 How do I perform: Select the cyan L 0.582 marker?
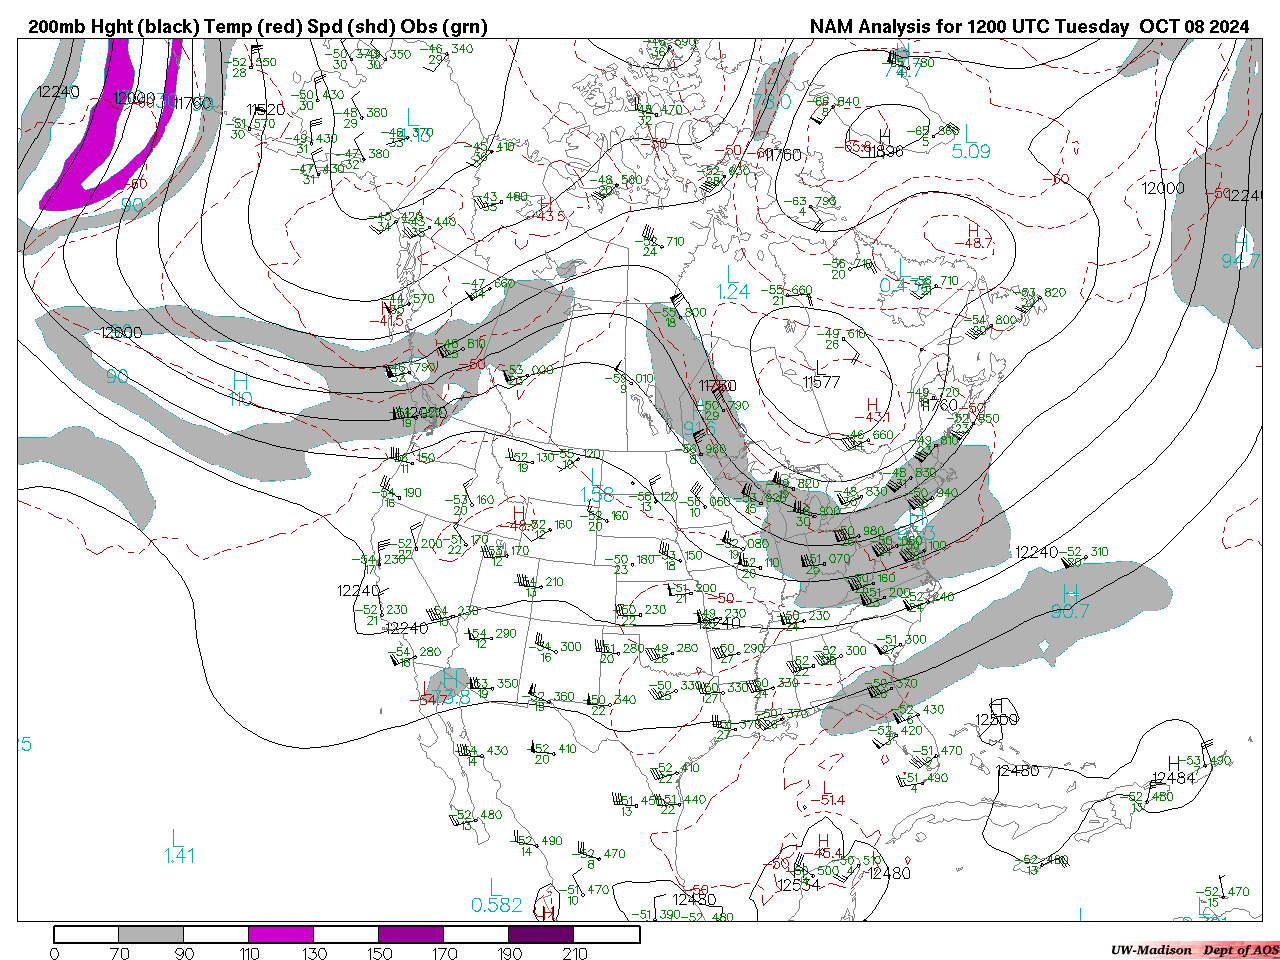496,897
